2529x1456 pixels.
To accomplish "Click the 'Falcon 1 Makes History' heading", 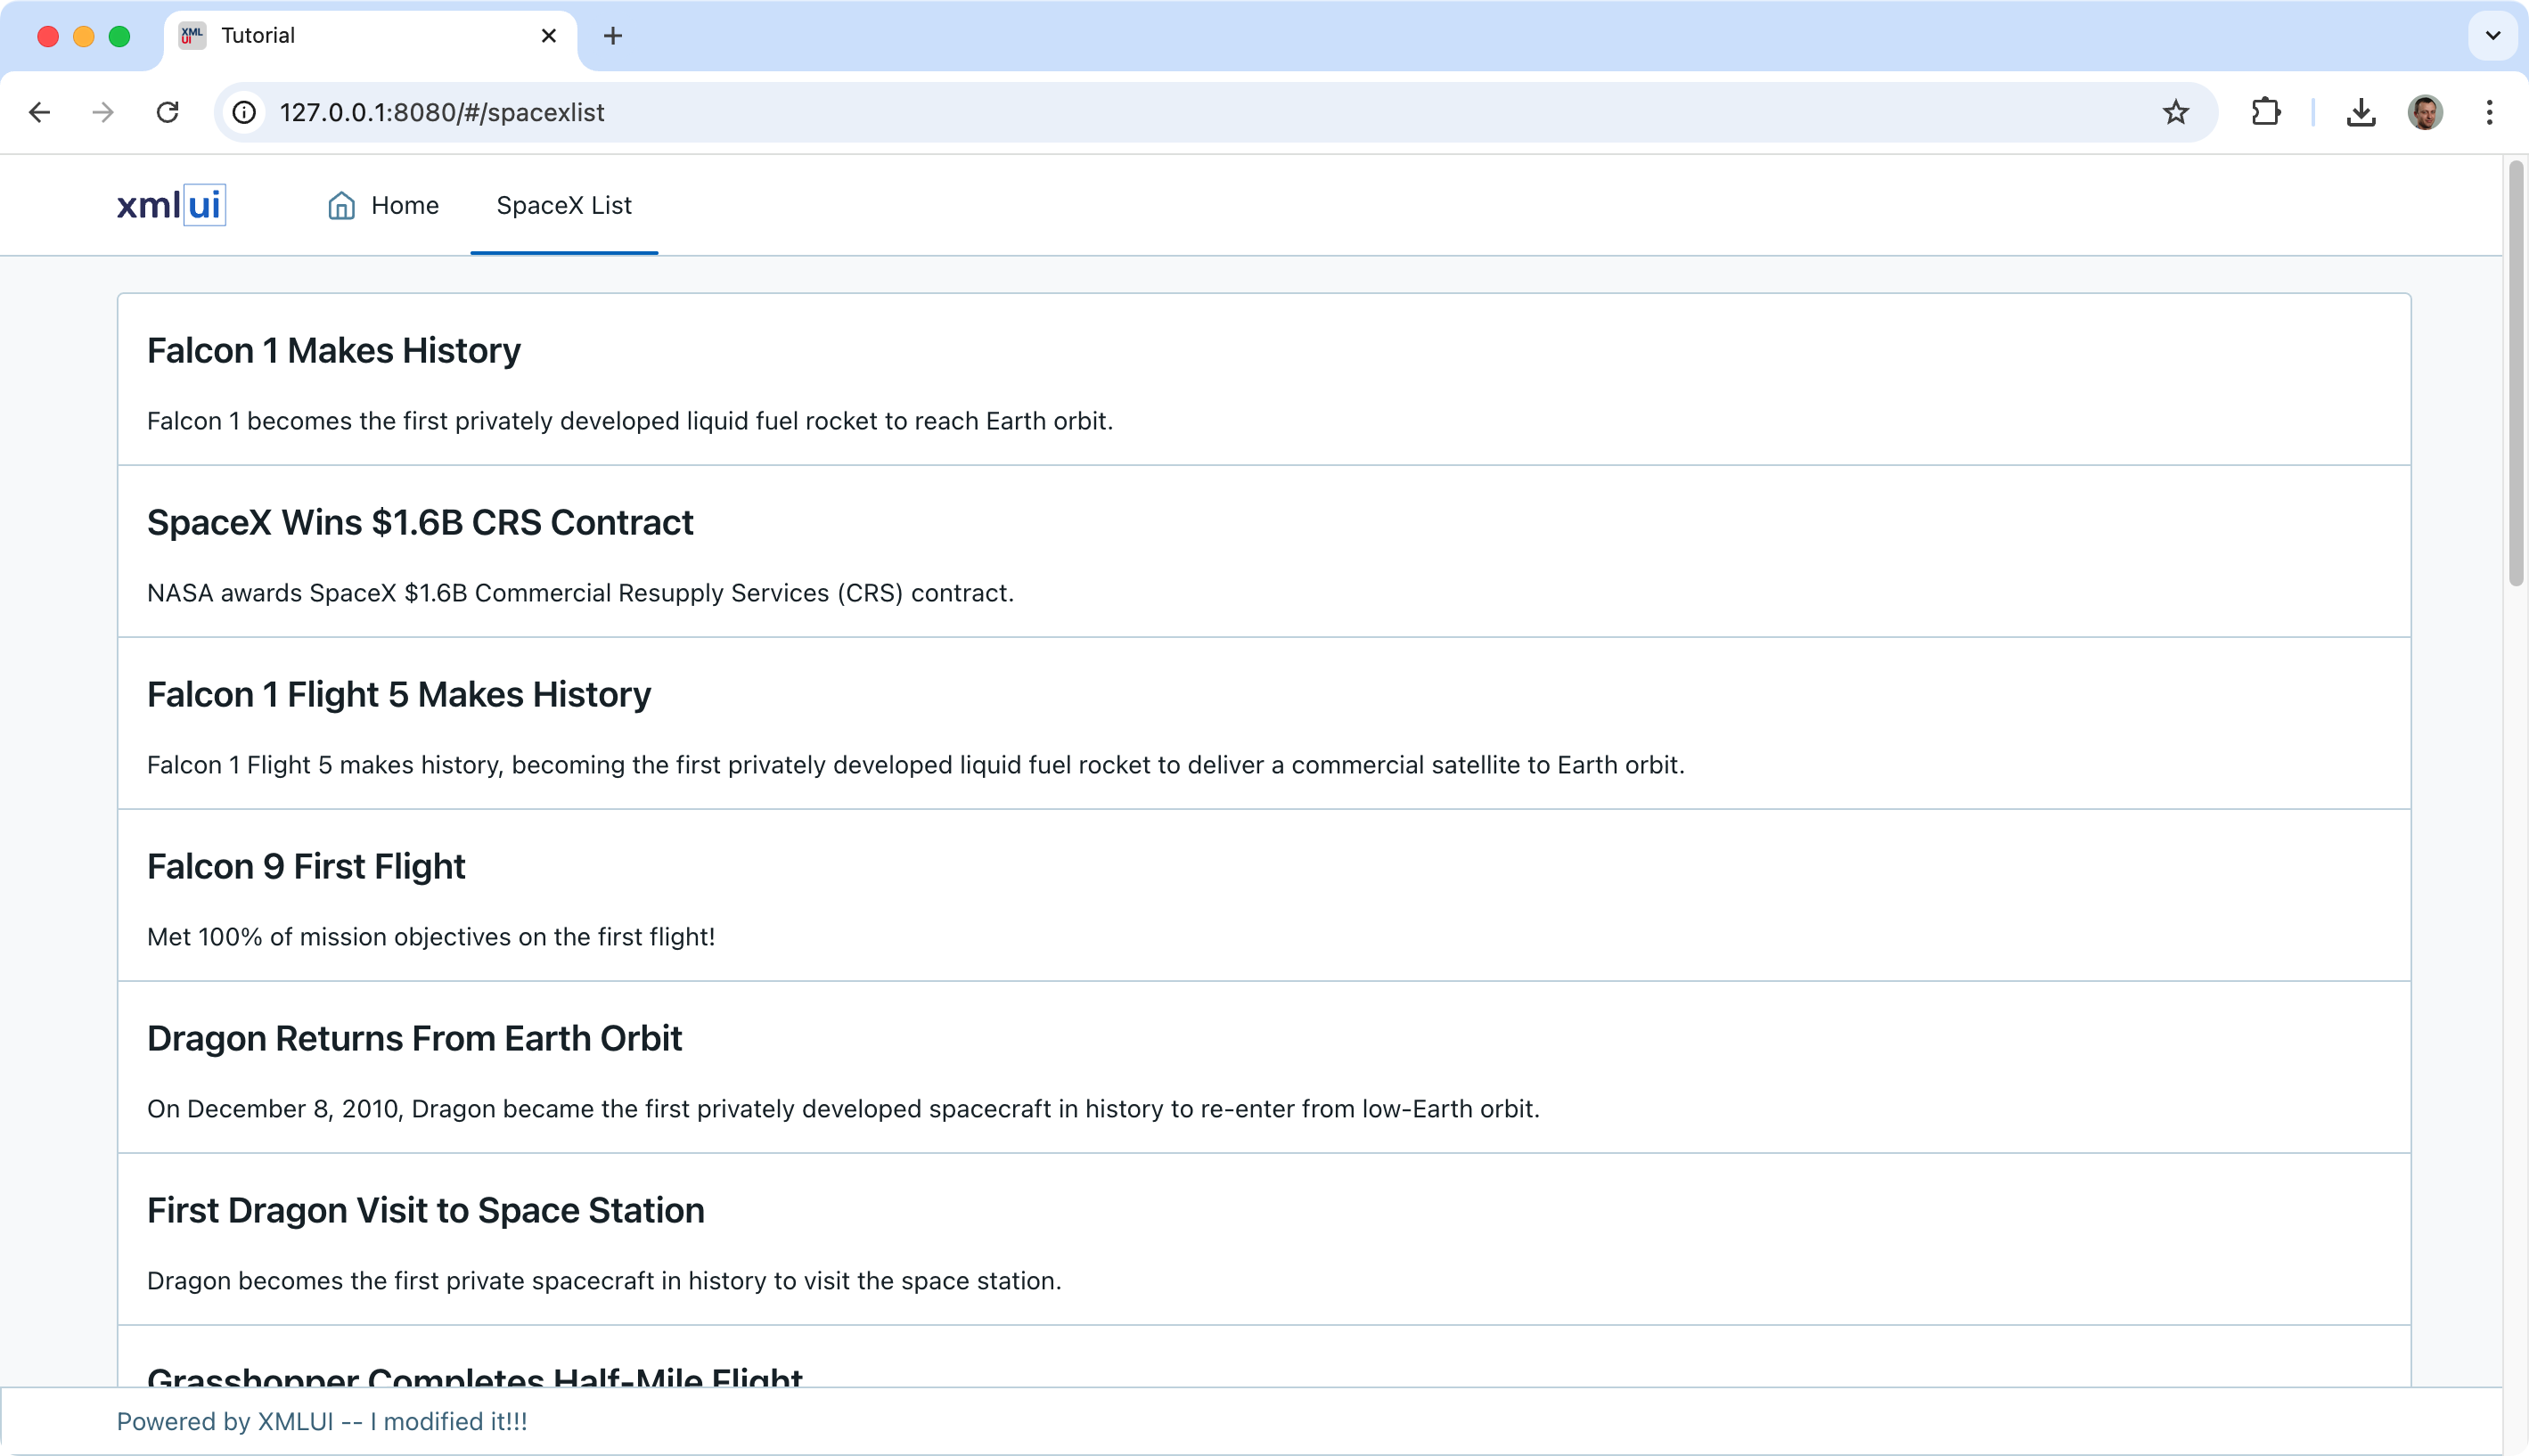I will 333,351.
